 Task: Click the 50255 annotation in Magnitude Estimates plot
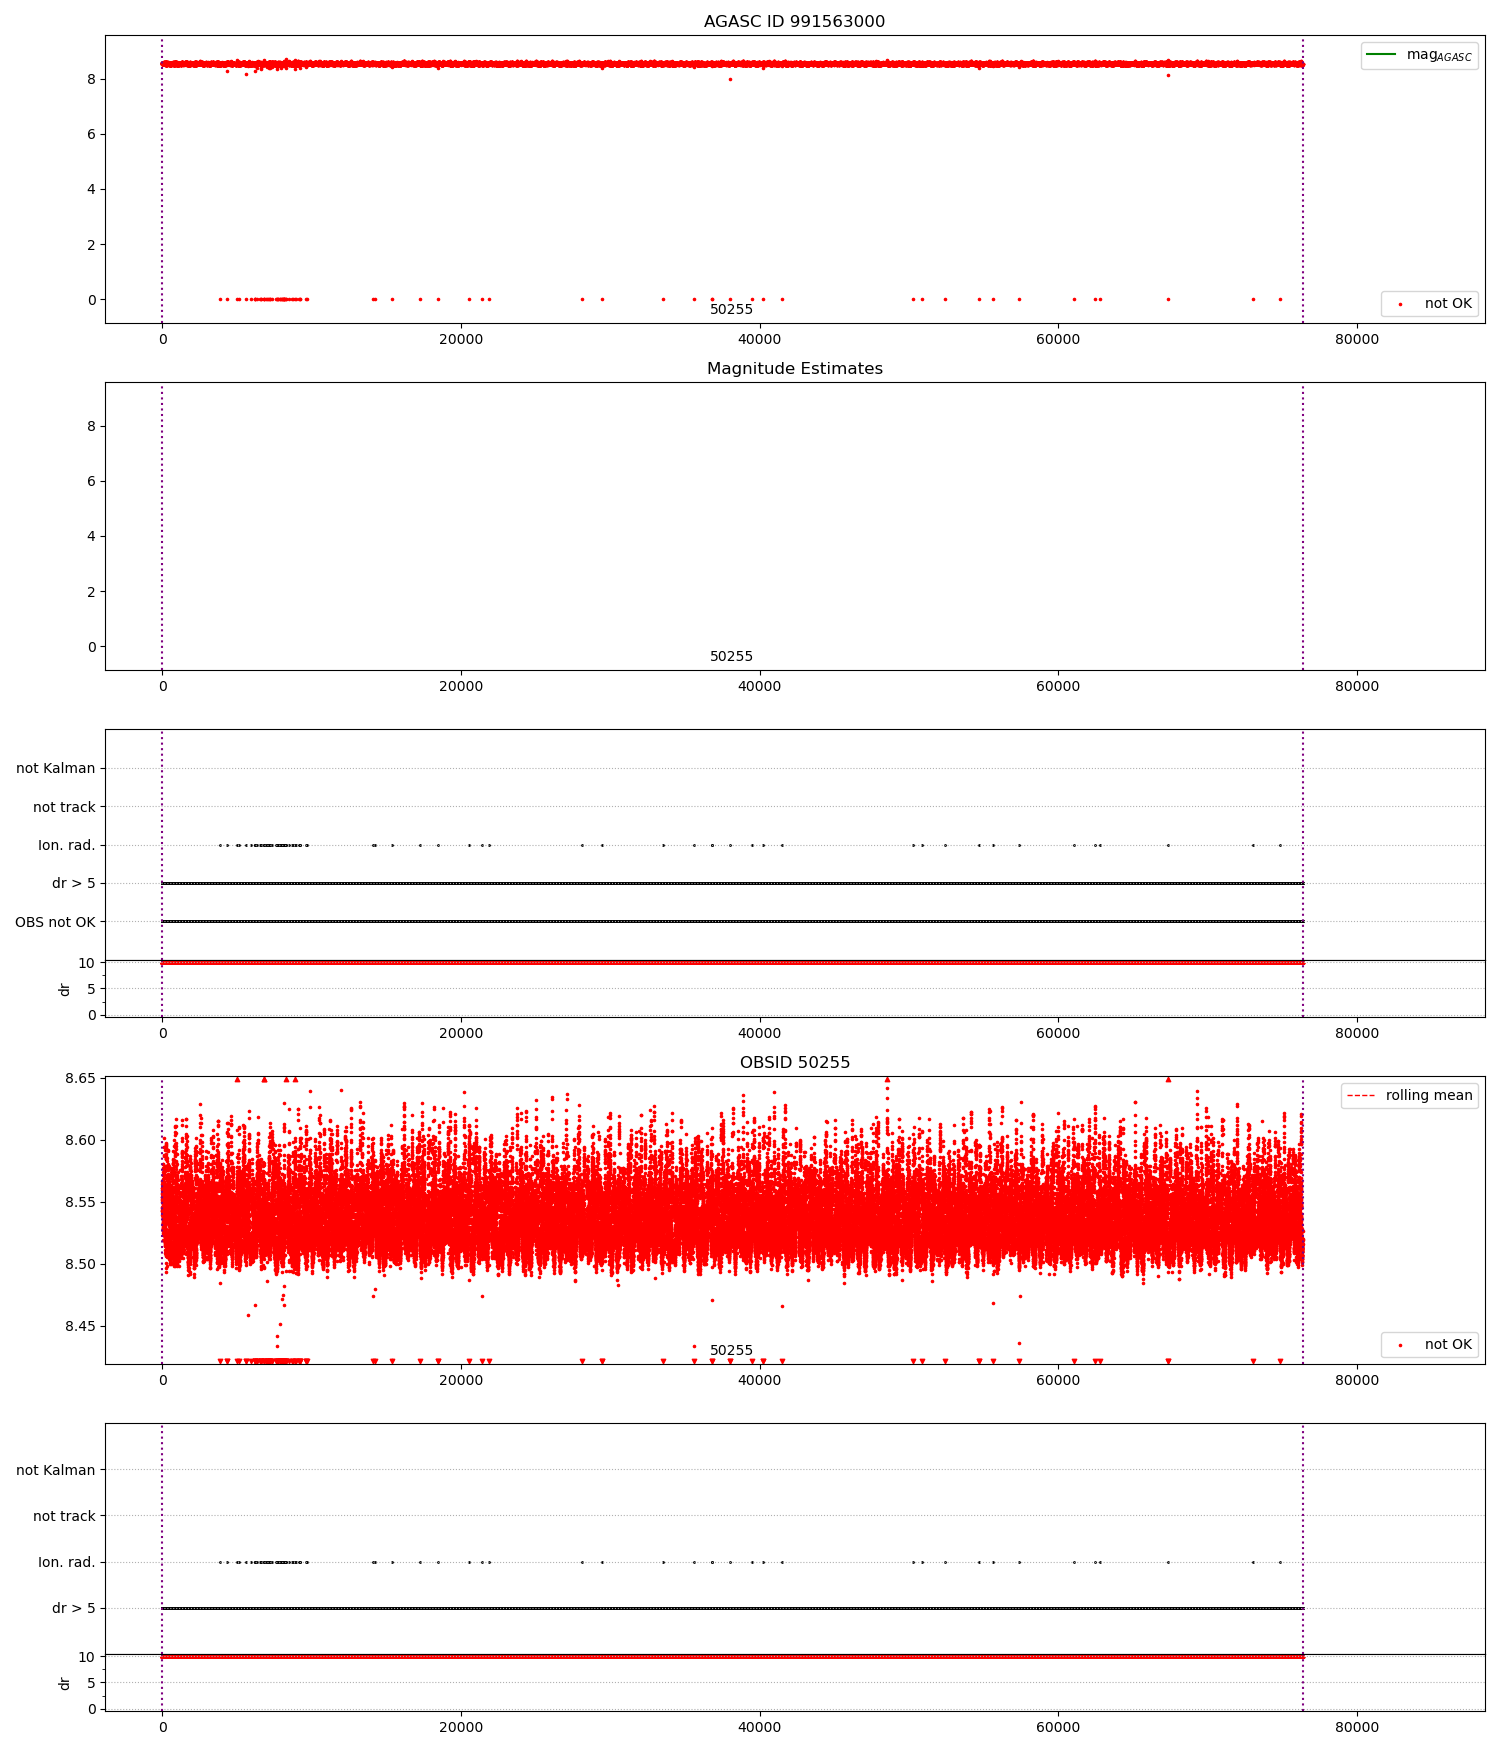tap(731, 656)
